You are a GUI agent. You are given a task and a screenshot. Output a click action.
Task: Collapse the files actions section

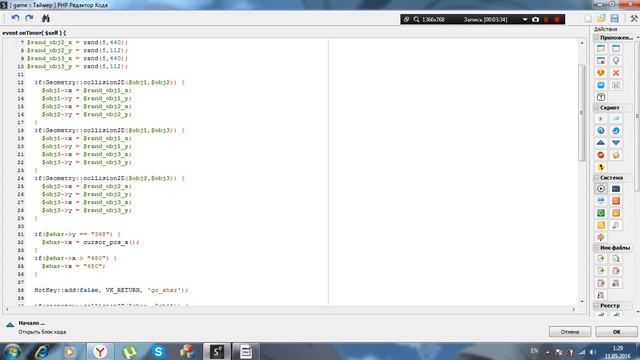[596, 248]
